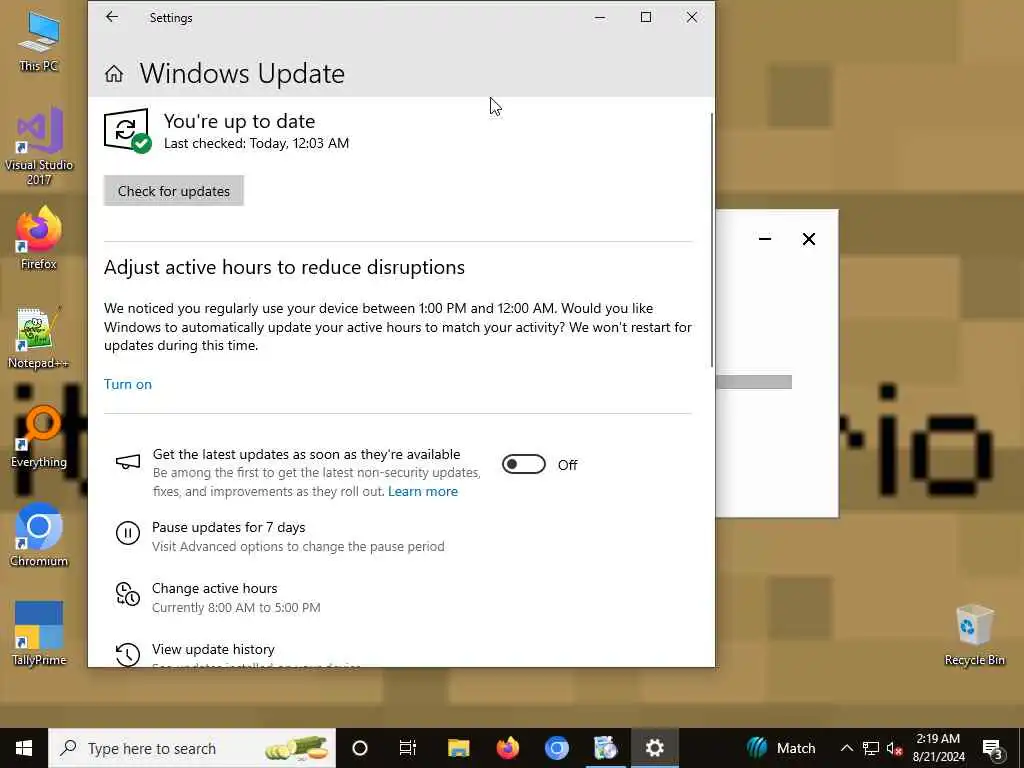Click Check for updates button
This screenshot has width=1024, height=768.
coord(174,191)
